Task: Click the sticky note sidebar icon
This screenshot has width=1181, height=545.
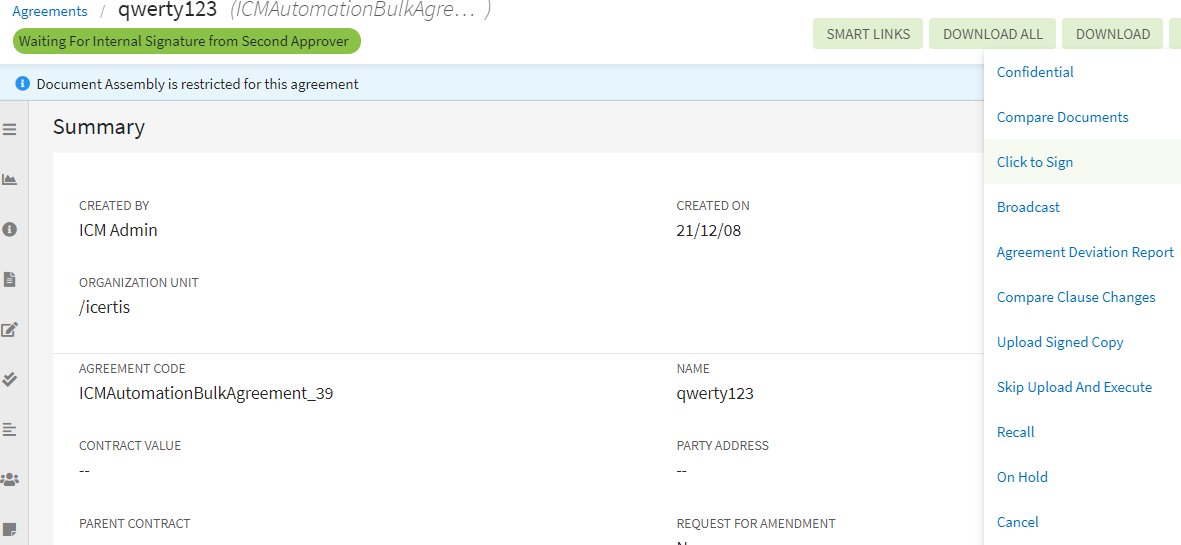Action: click(10, 529)
